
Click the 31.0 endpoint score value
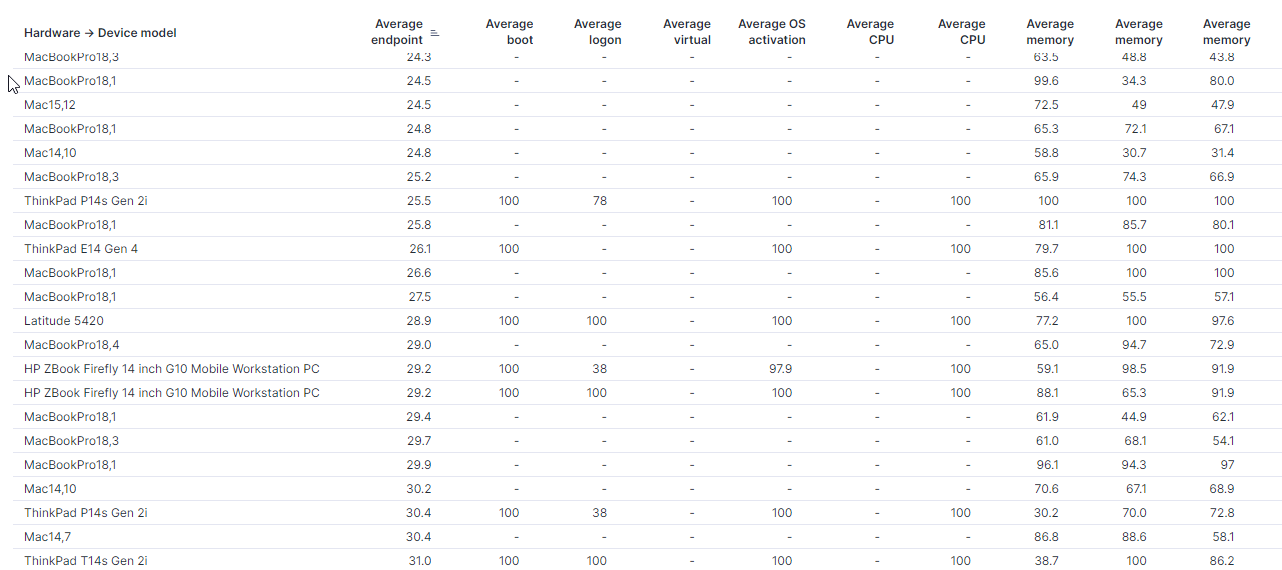tap(419, 561)
